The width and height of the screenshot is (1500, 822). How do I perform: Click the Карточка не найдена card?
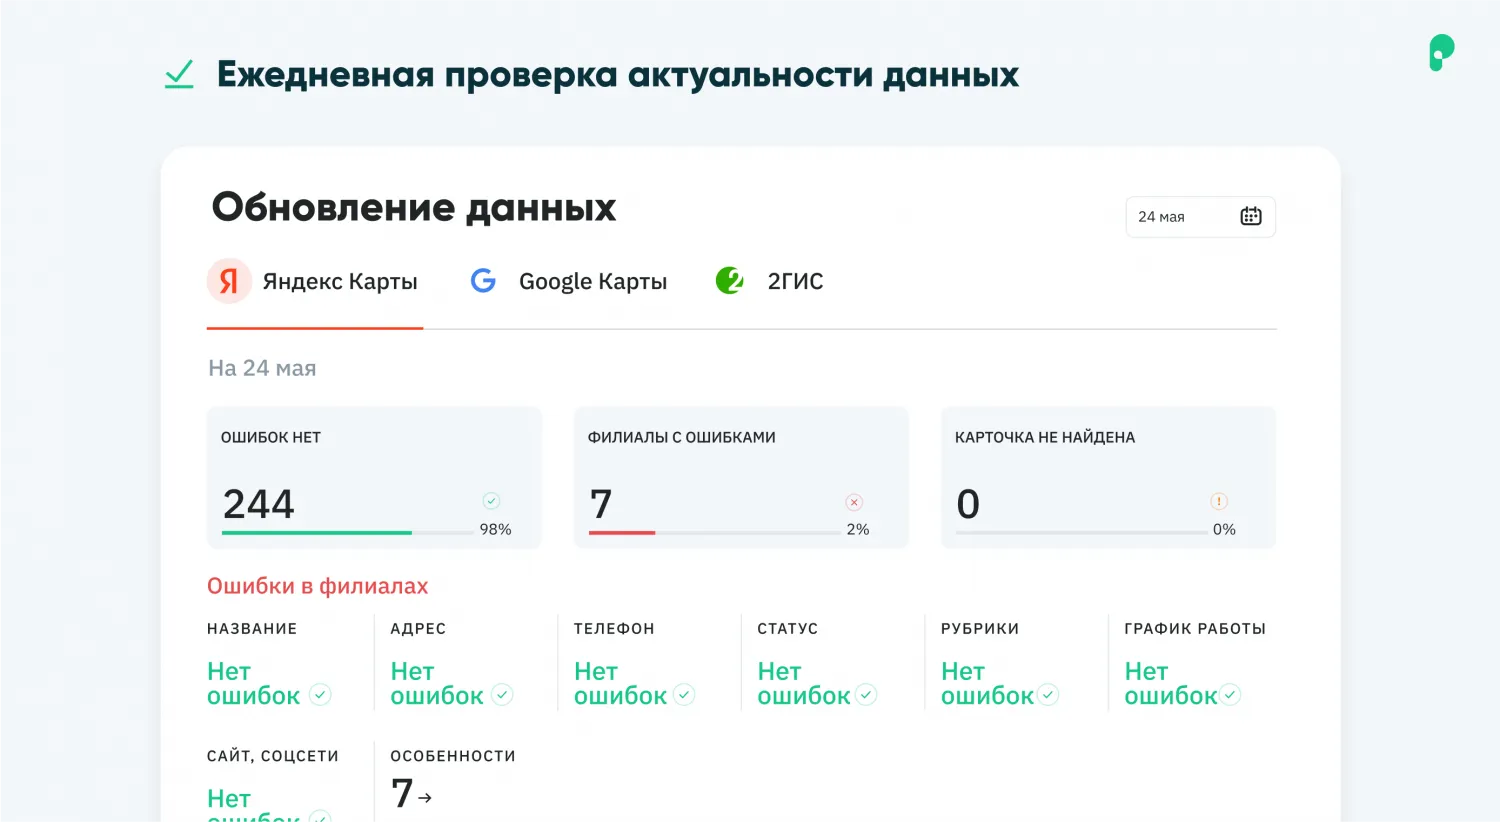(x=1108, y=477)
